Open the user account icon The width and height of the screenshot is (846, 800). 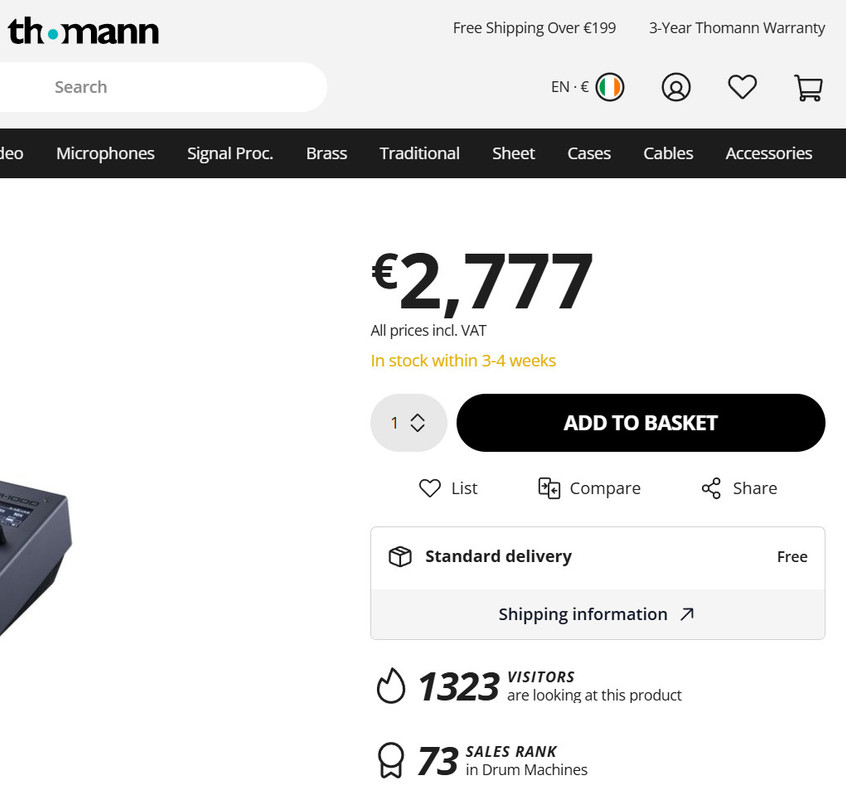(676, 87)
